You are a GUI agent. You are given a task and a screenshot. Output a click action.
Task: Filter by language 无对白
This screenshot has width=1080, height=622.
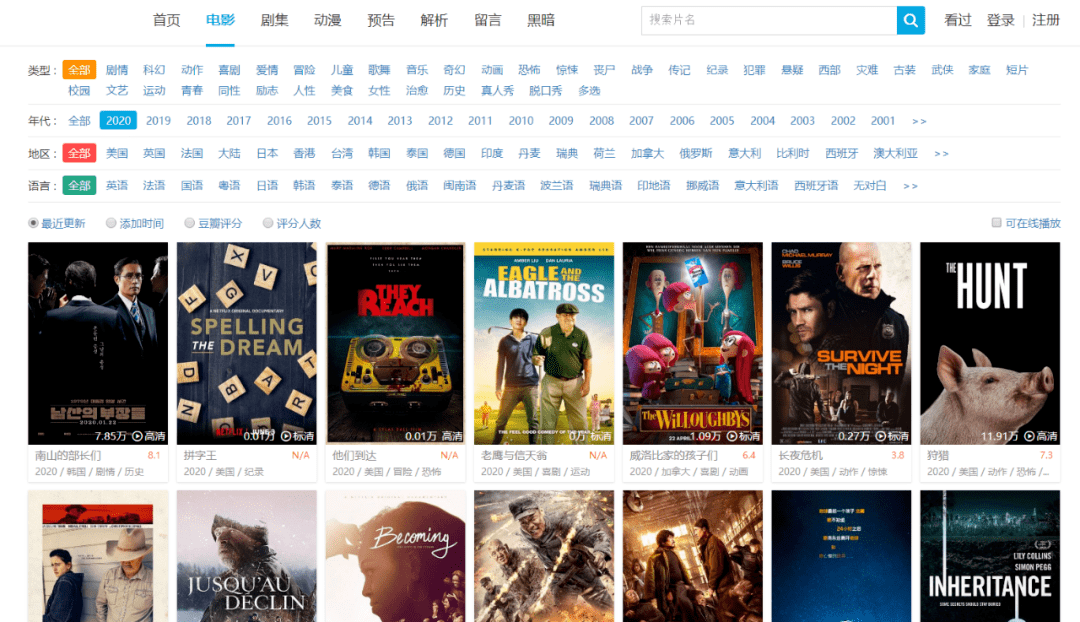click(x=870, y=186)
